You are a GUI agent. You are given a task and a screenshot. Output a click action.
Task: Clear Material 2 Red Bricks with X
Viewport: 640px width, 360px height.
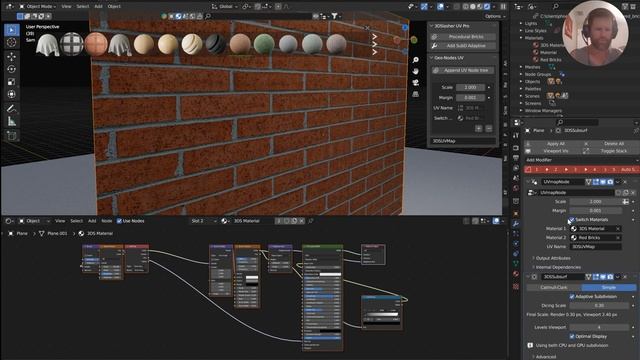(618, 238)
